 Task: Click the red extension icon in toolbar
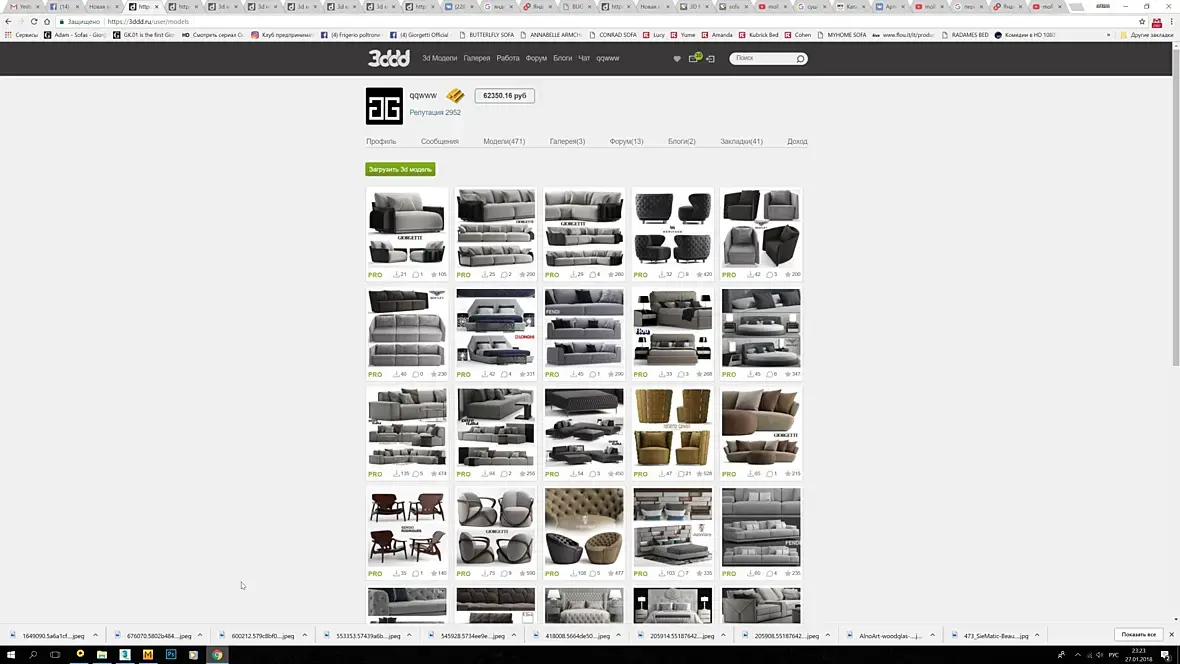(x=1157, y=23)
